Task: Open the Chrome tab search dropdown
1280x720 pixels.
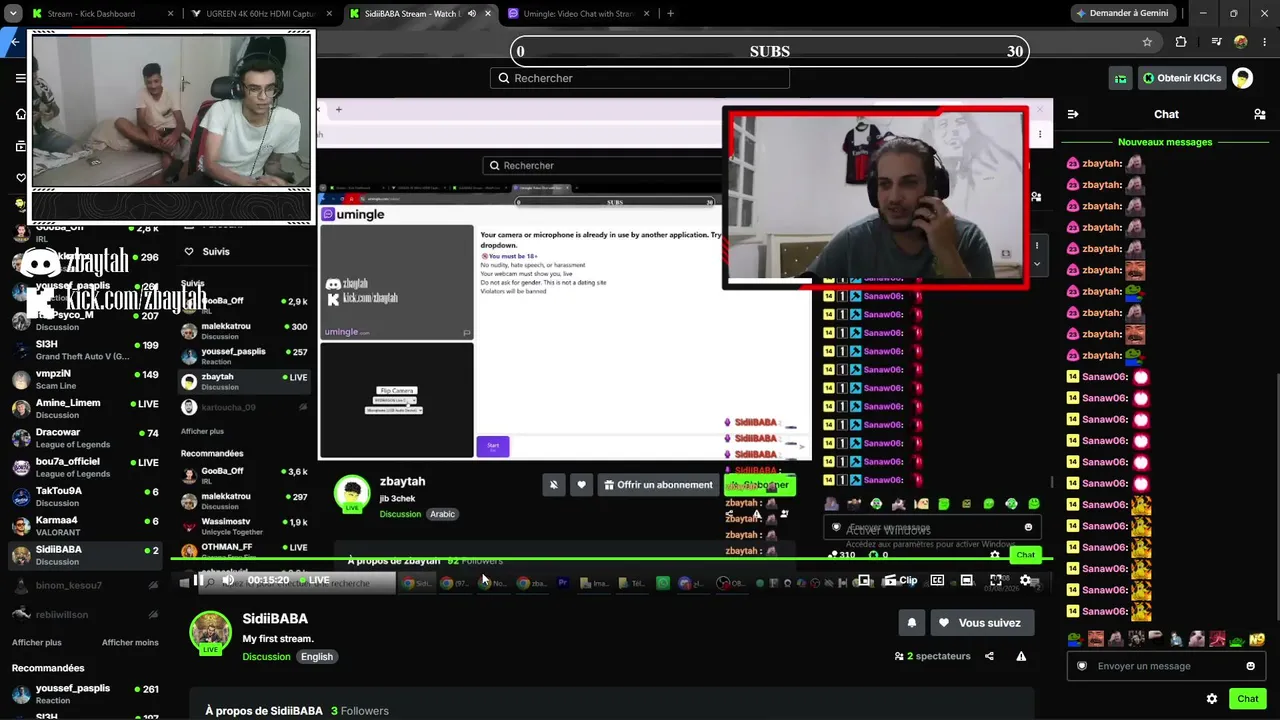Action: [13, 13]
